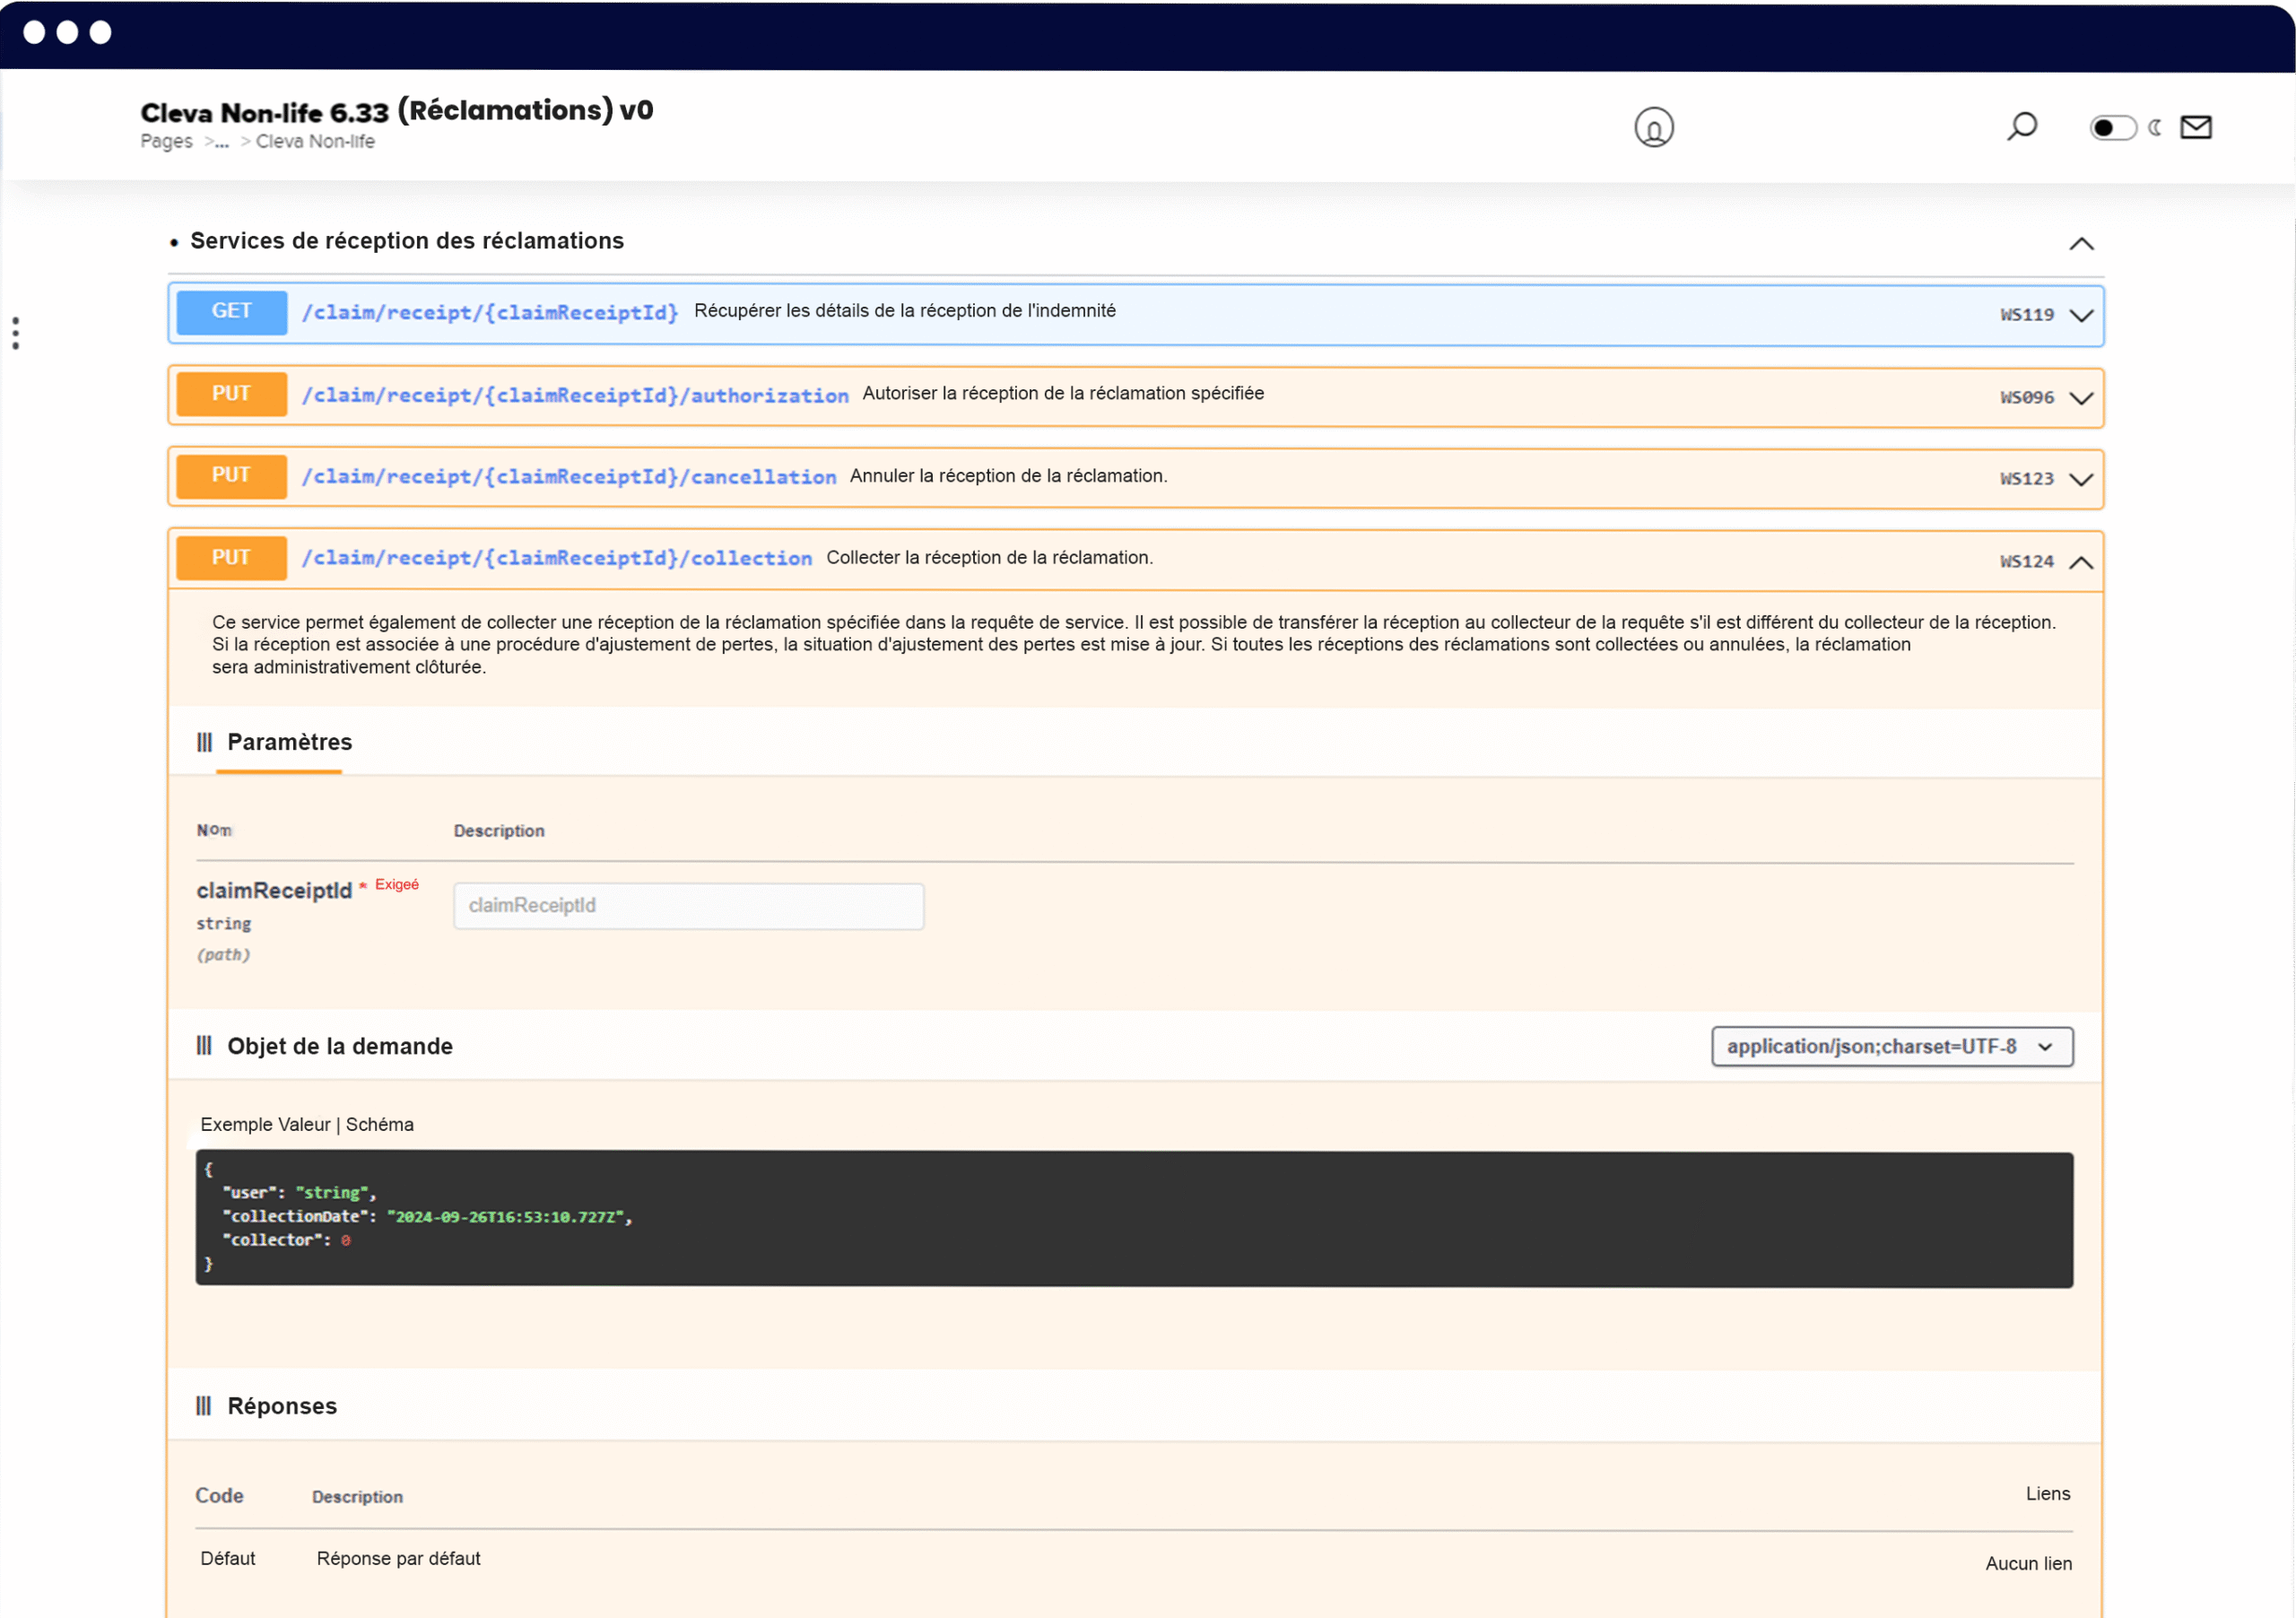Collapse the WS124 collection endpoint chevron
Screen dimensions: 2296x1618
[x=2081, y=562]
